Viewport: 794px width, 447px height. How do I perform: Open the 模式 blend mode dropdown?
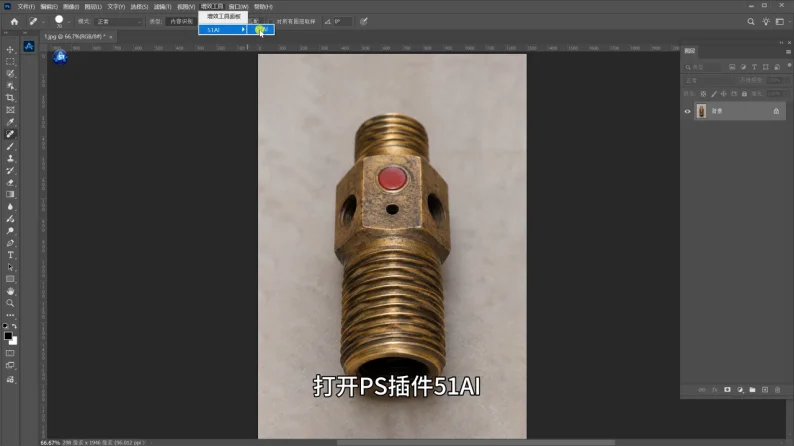click(x=119, y=22)
